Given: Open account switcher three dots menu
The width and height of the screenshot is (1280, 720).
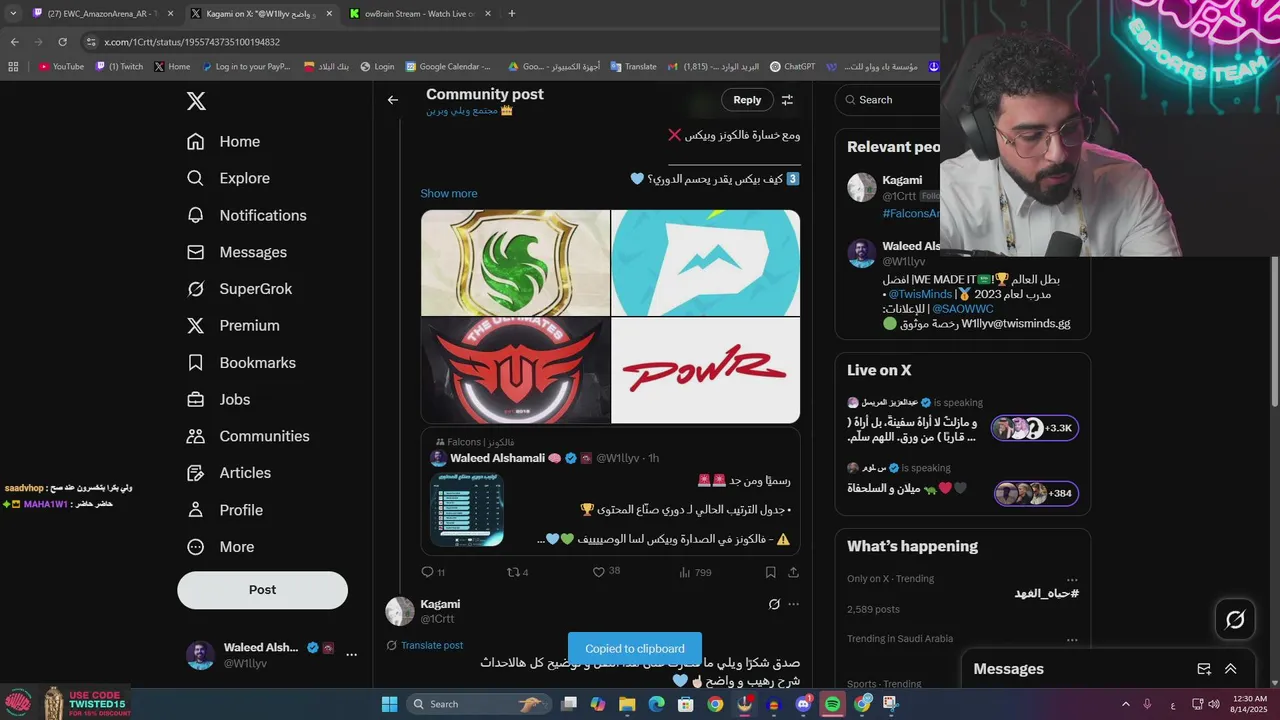Looking at the screenshot, I should [x=351, y=655].
